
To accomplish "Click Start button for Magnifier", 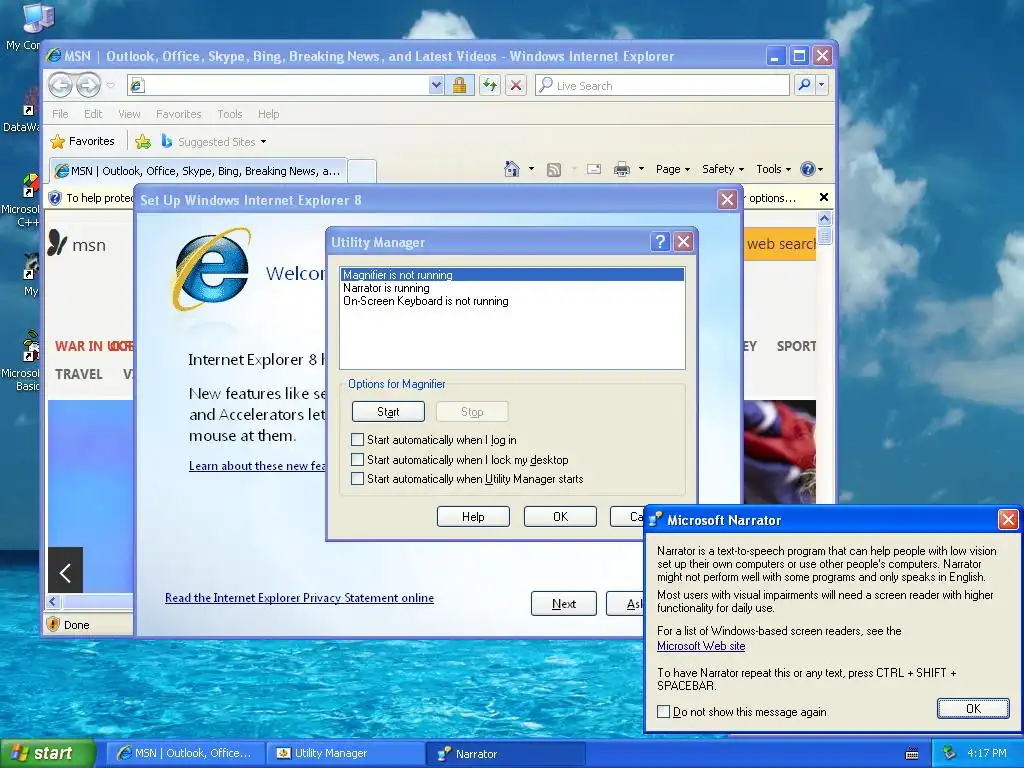I will (388, 411).
